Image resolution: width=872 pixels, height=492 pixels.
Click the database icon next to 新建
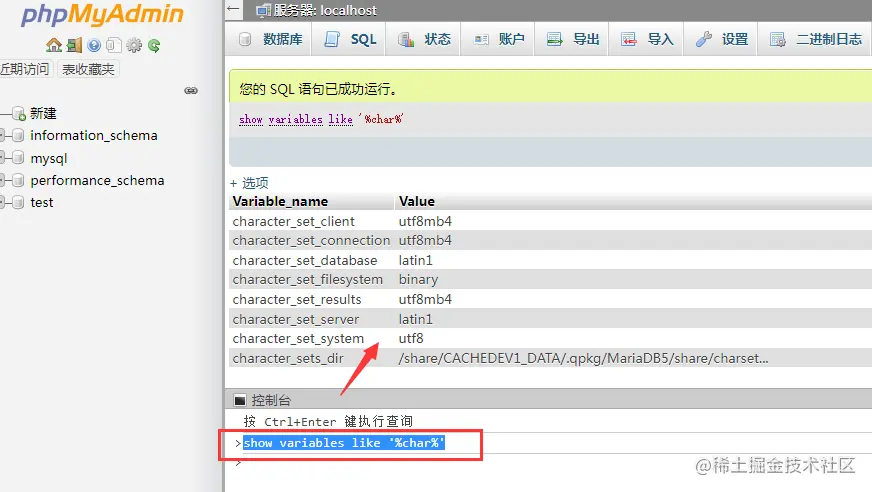19,113
